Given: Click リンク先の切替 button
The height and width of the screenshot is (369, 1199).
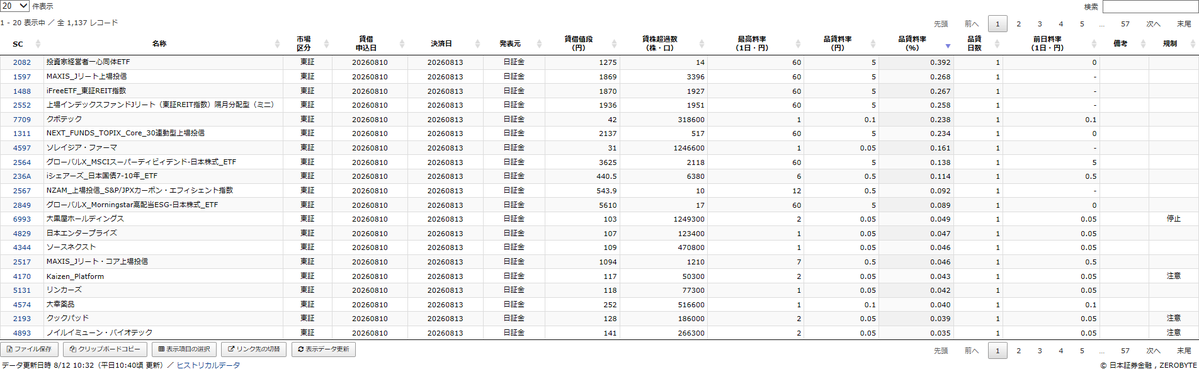Looking at the screenshot, I should pyautogui.click(x=254, y=349).
